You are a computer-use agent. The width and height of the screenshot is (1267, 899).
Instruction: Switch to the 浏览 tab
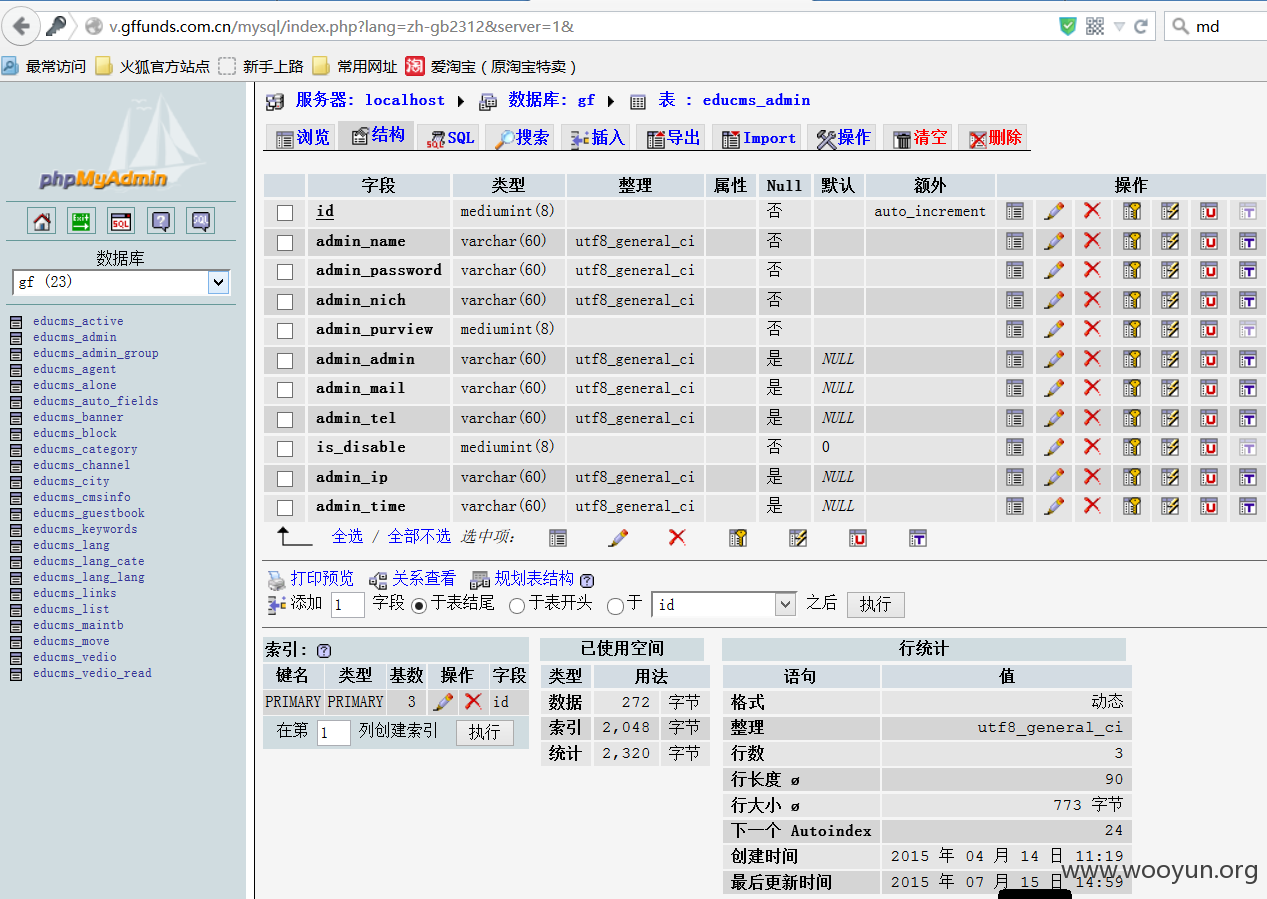[303, 138]
